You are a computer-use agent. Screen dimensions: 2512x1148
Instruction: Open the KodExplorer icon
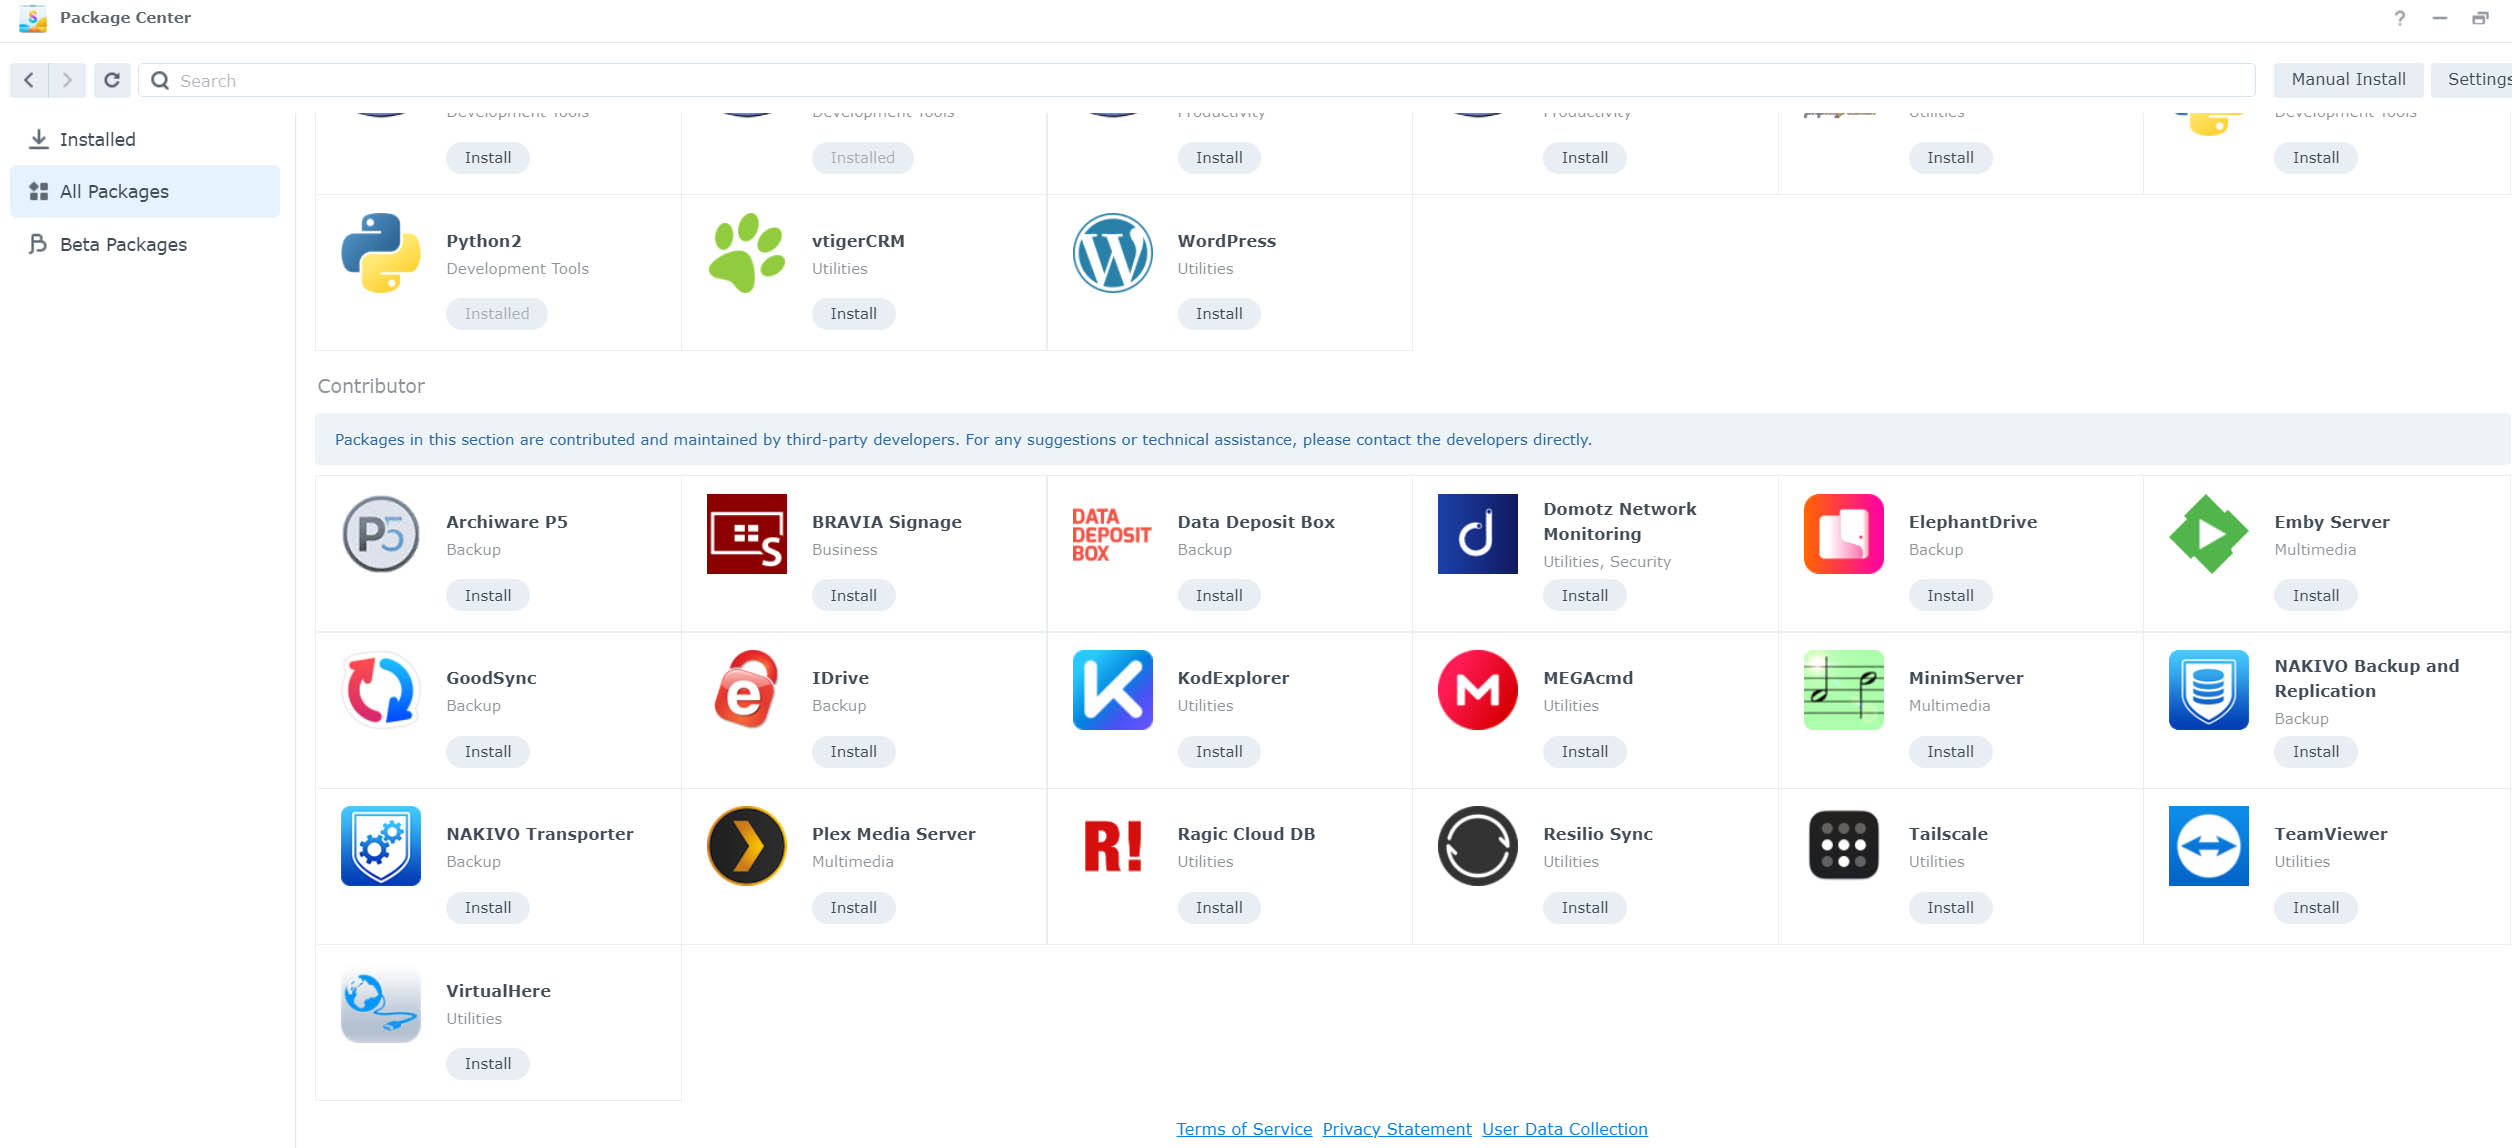tap(1112, 690)
